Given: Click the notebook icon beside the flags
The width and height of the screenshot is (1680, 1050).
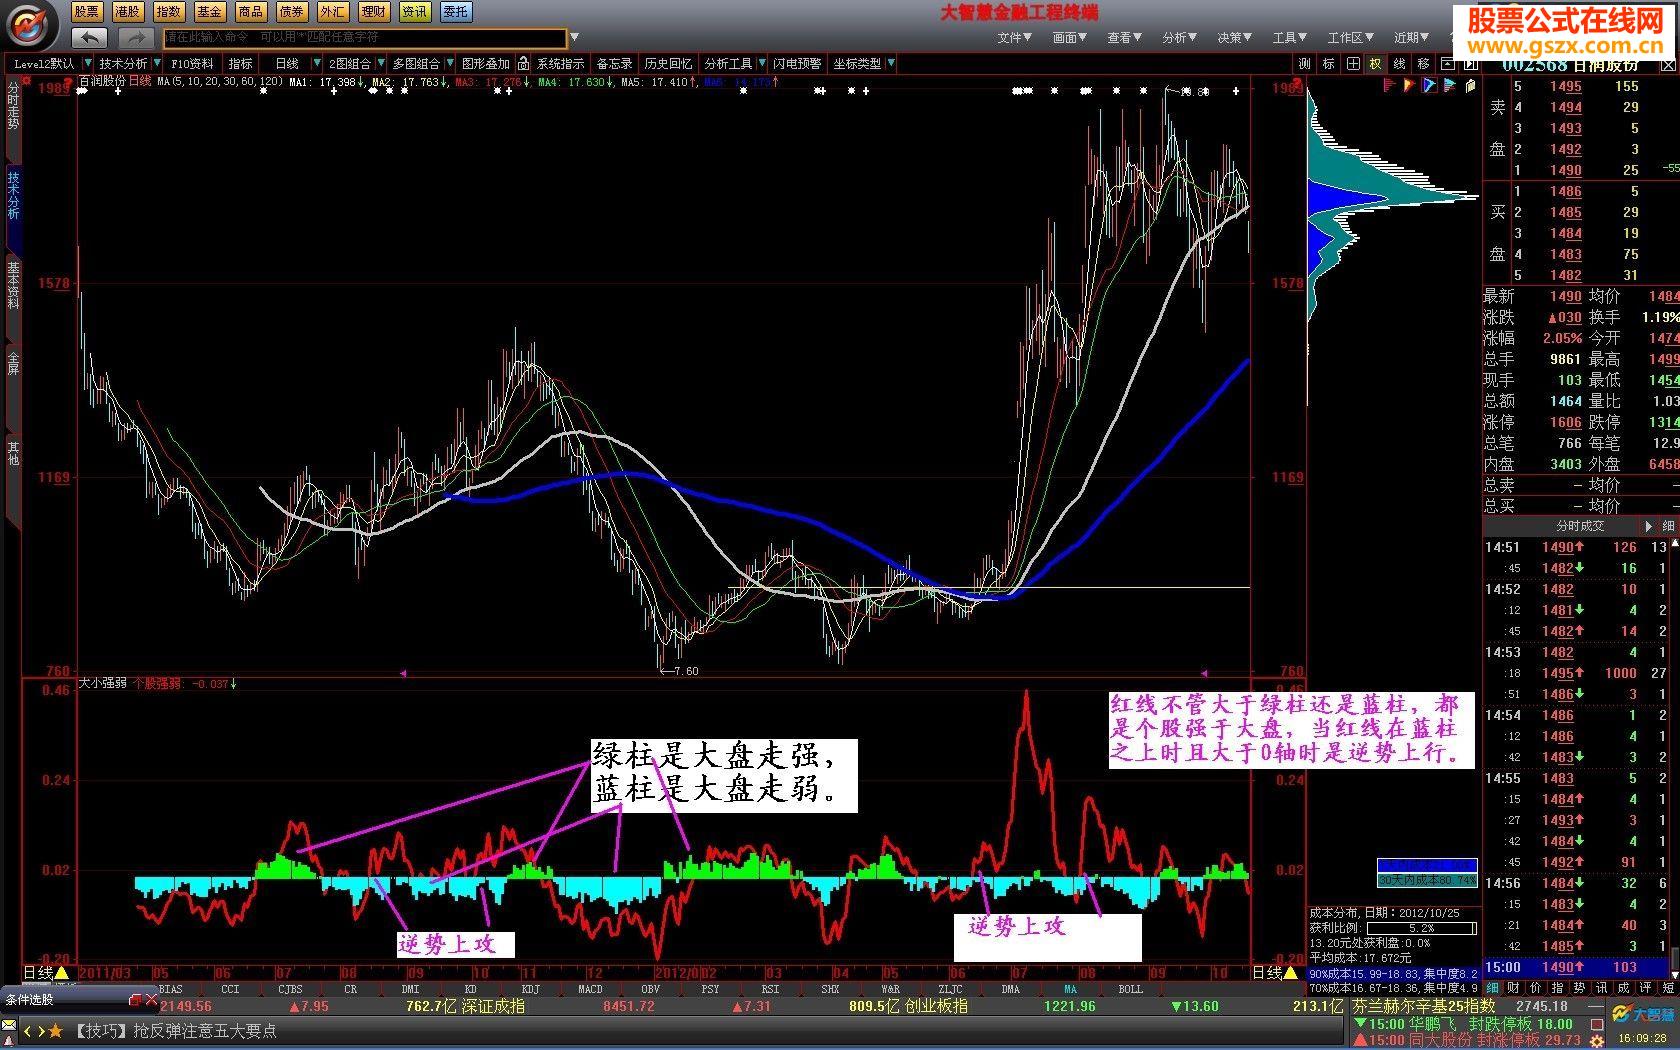Looking at the screenshot, I should [1470, 86].
